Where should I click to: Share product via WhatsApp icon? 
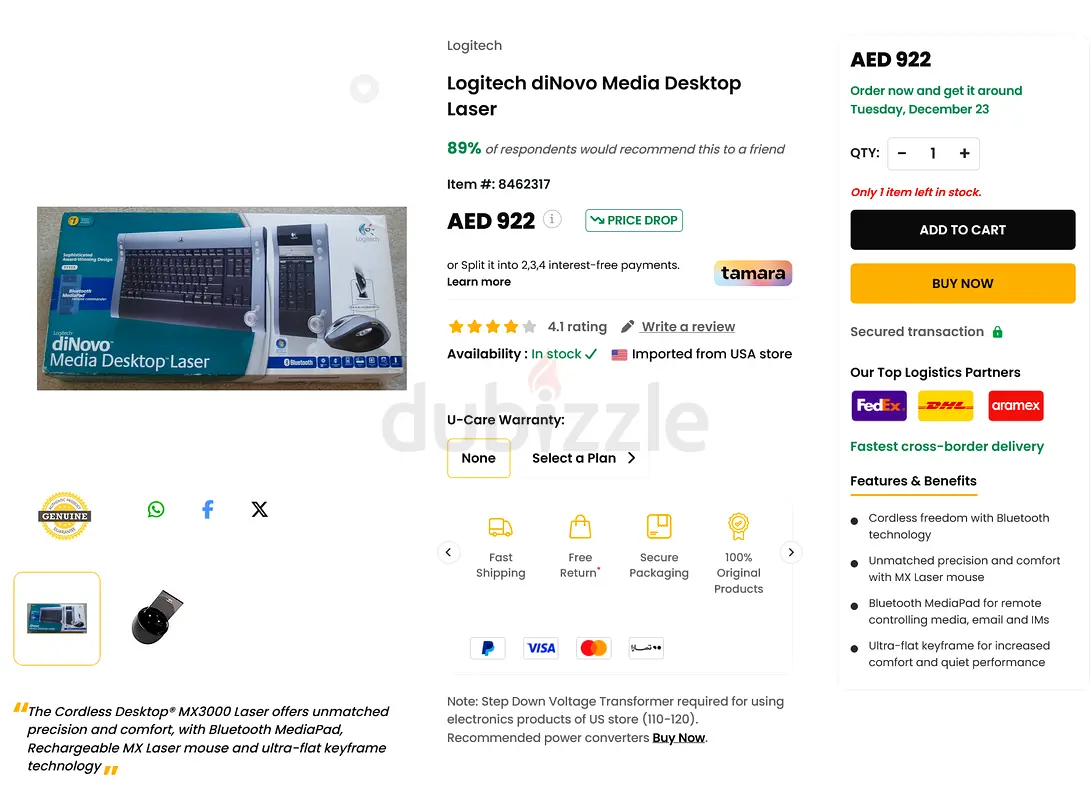coord(156,509)
